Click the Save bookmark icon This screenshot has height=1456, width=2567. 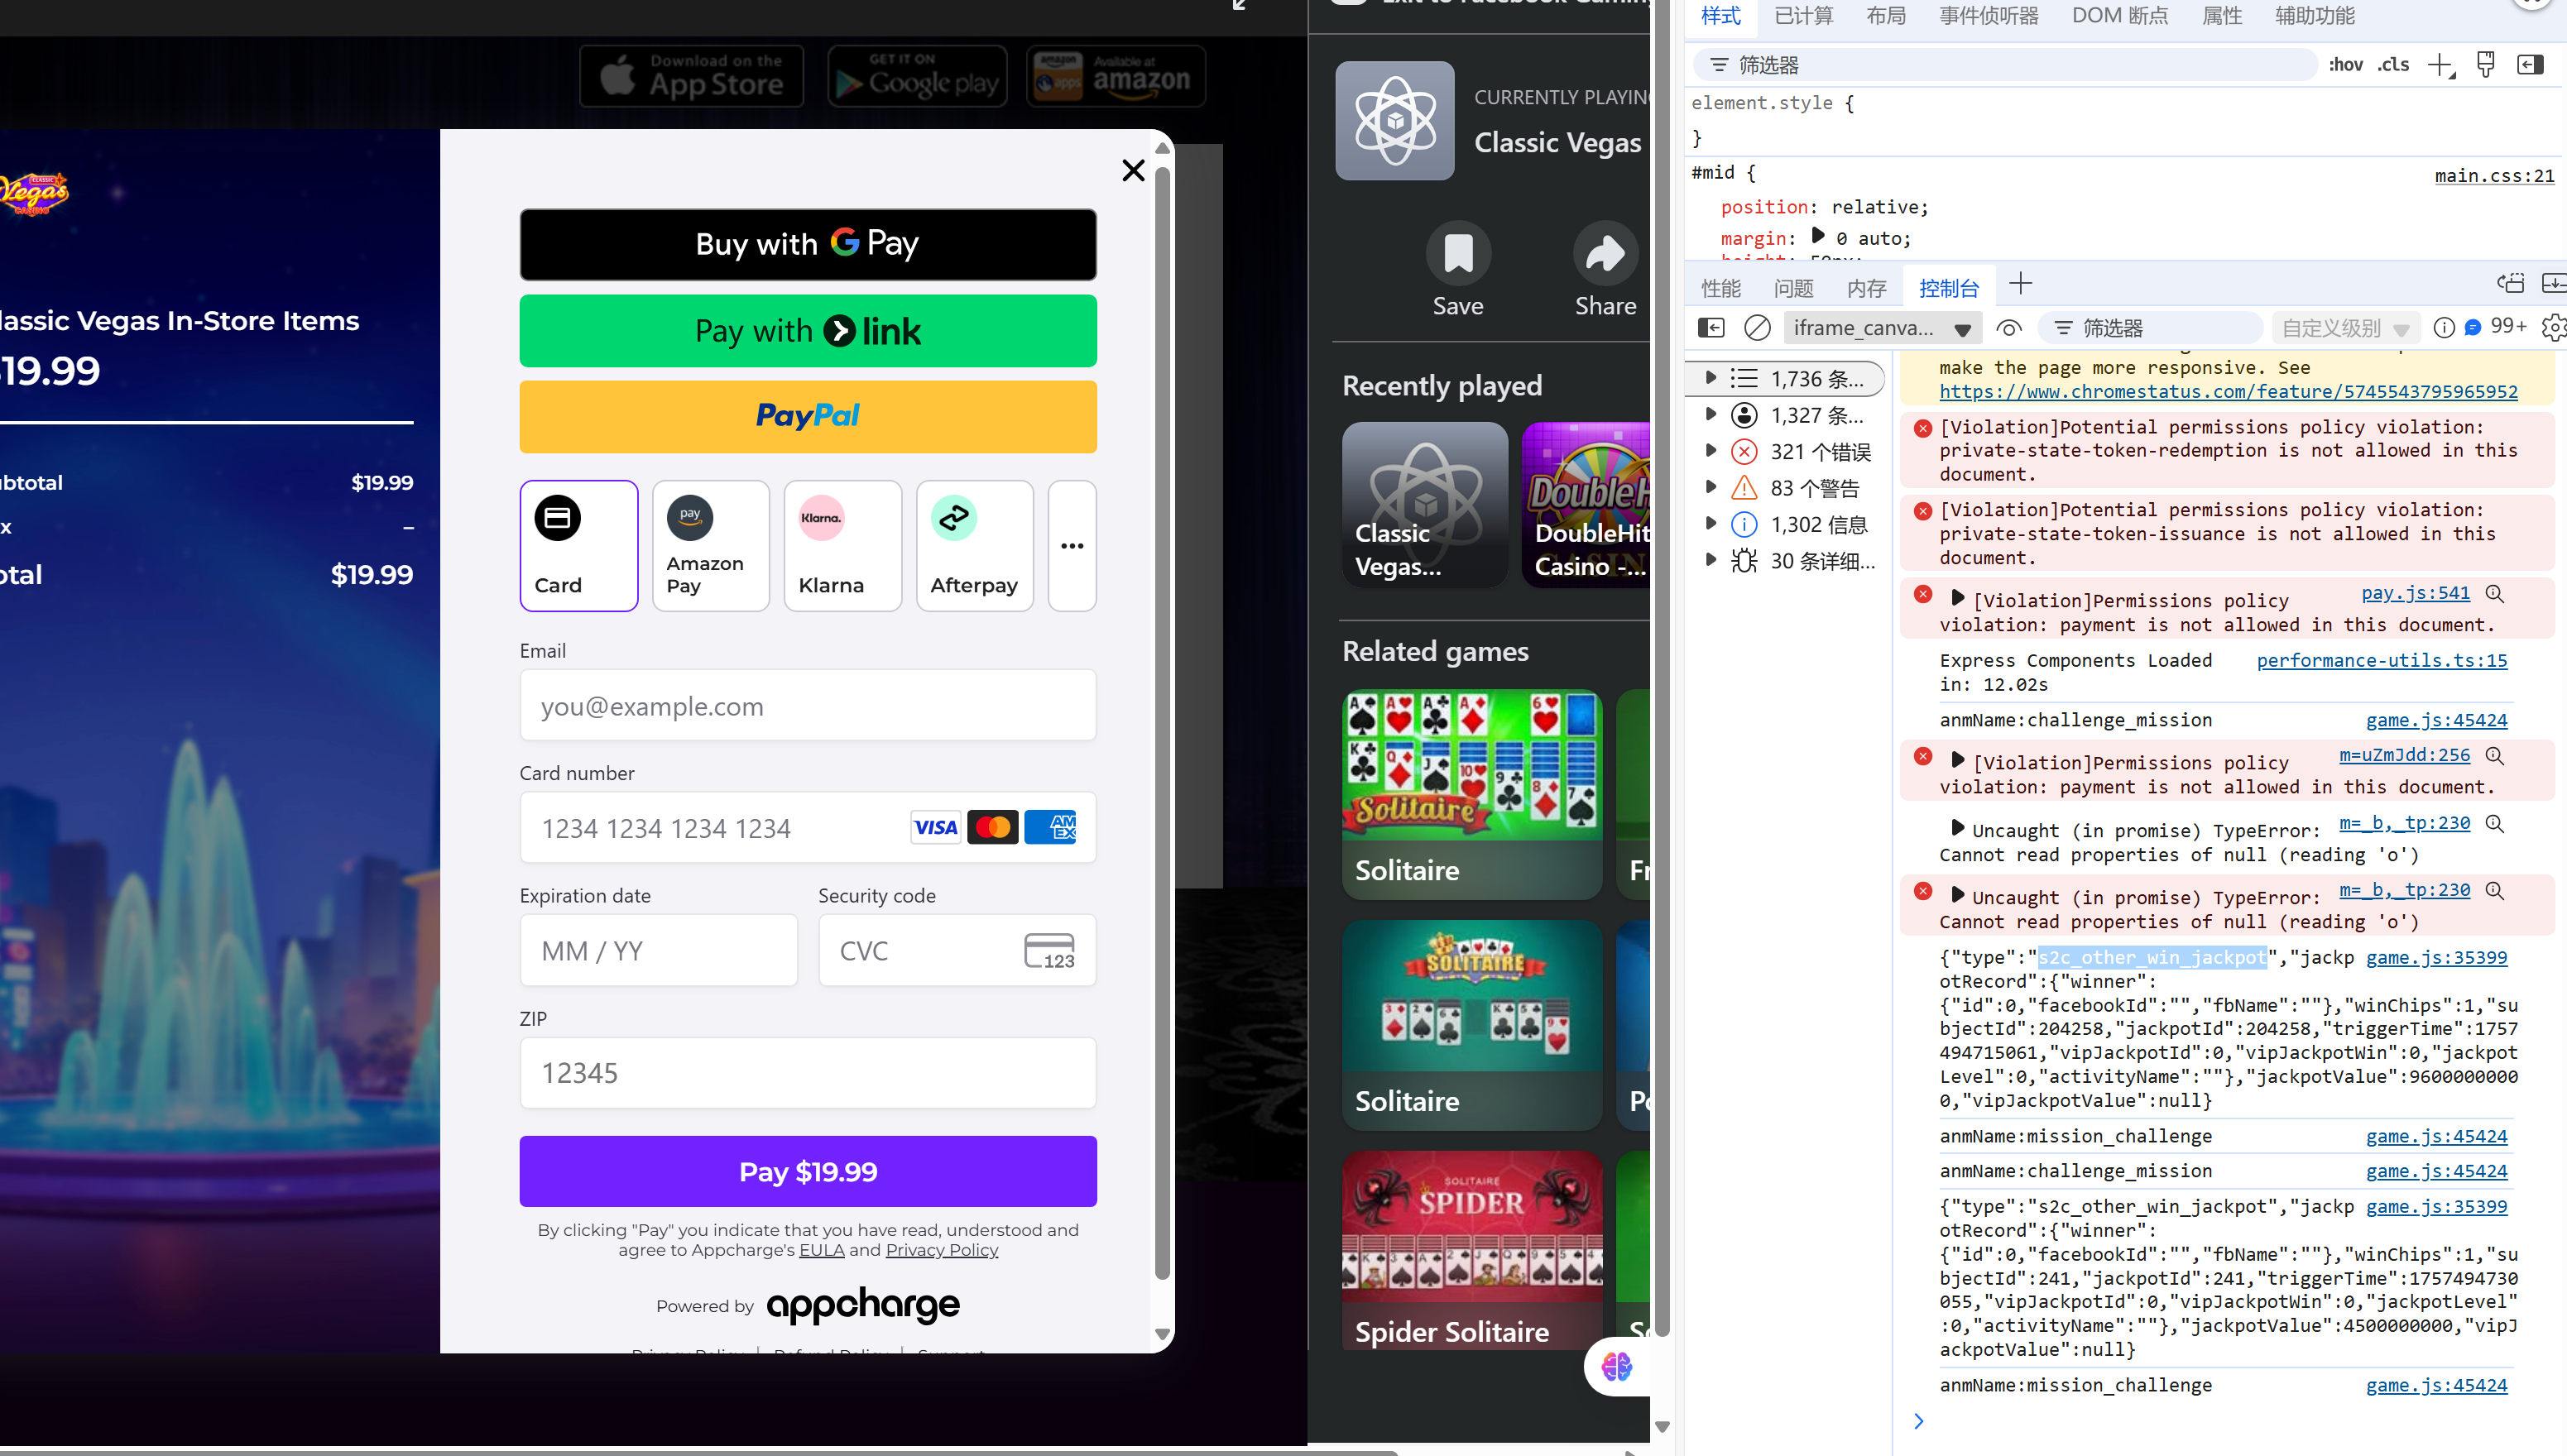(x=1458, y=254)
